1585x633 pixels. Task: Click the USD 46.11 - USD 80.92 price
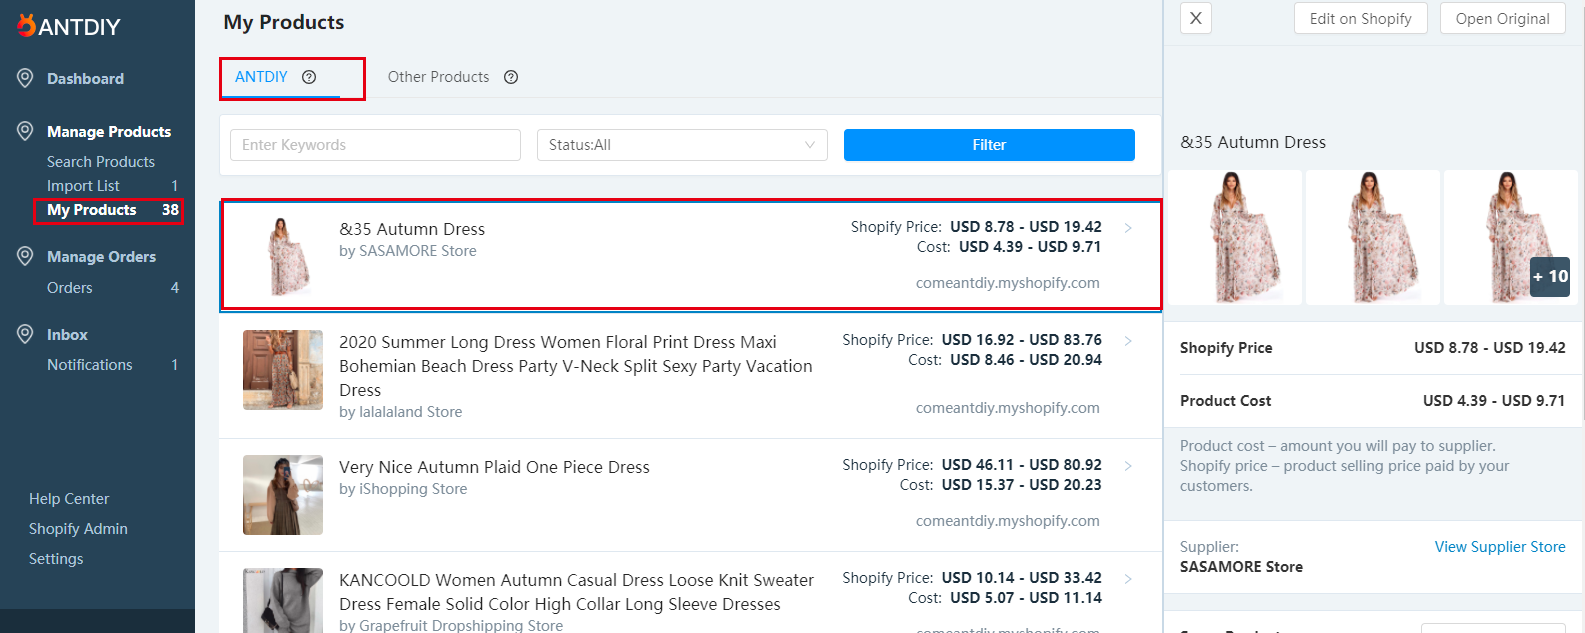(1022, 465)
